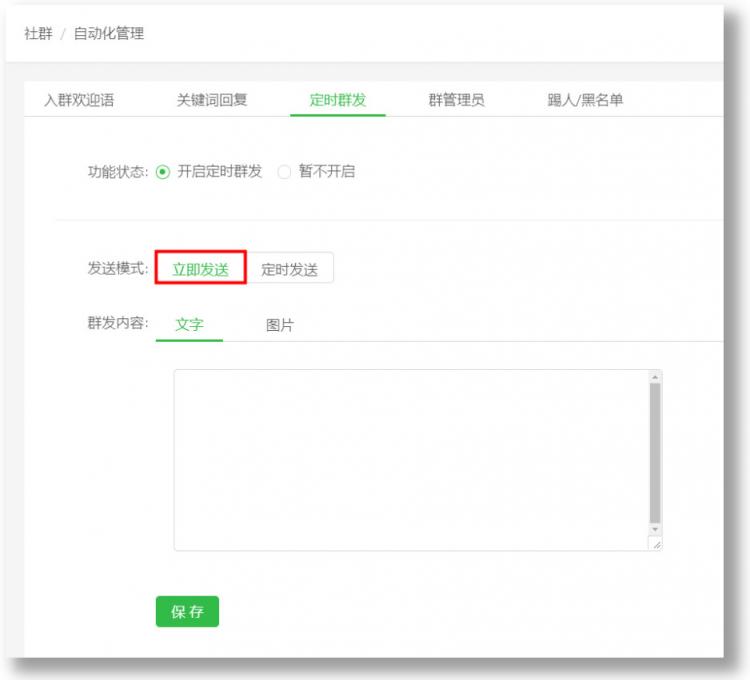Select 立即发送 send mode

[200, 268]
